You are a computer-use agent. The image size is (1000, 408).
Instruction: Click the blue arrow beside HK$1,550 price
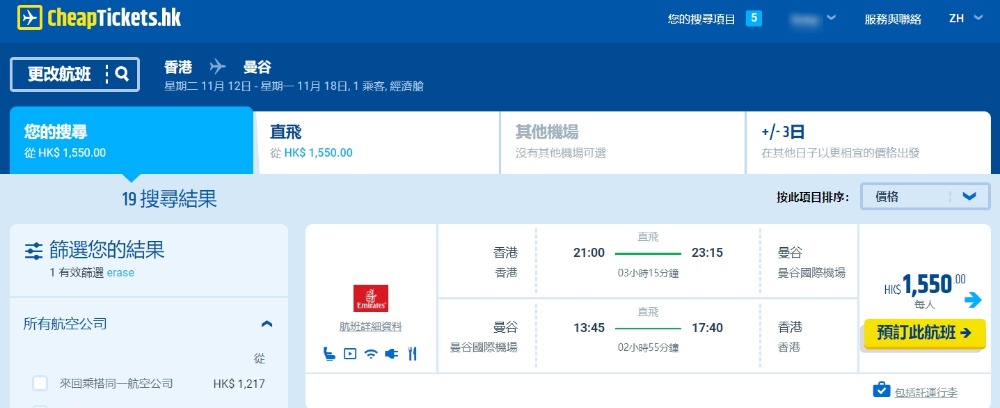point(973,300)
